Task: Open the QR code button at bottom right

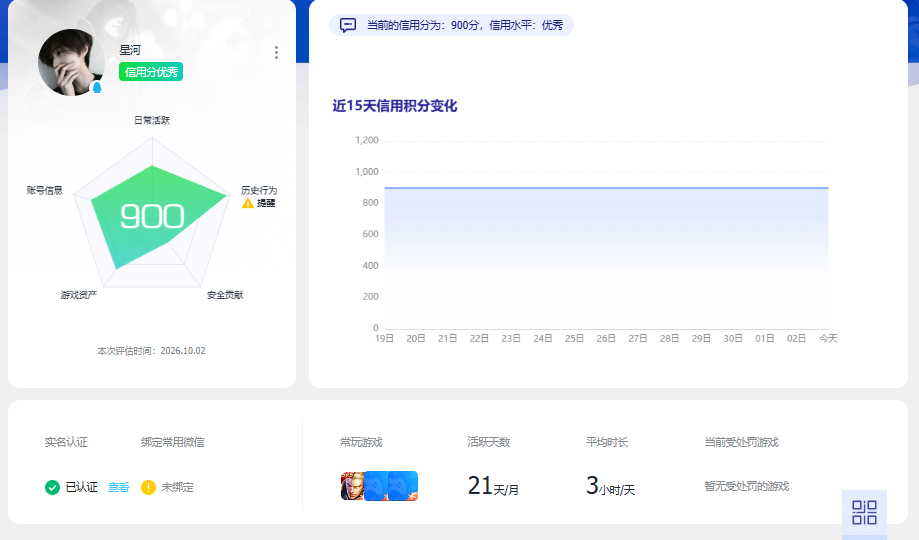Action: [x=864, y=512]
